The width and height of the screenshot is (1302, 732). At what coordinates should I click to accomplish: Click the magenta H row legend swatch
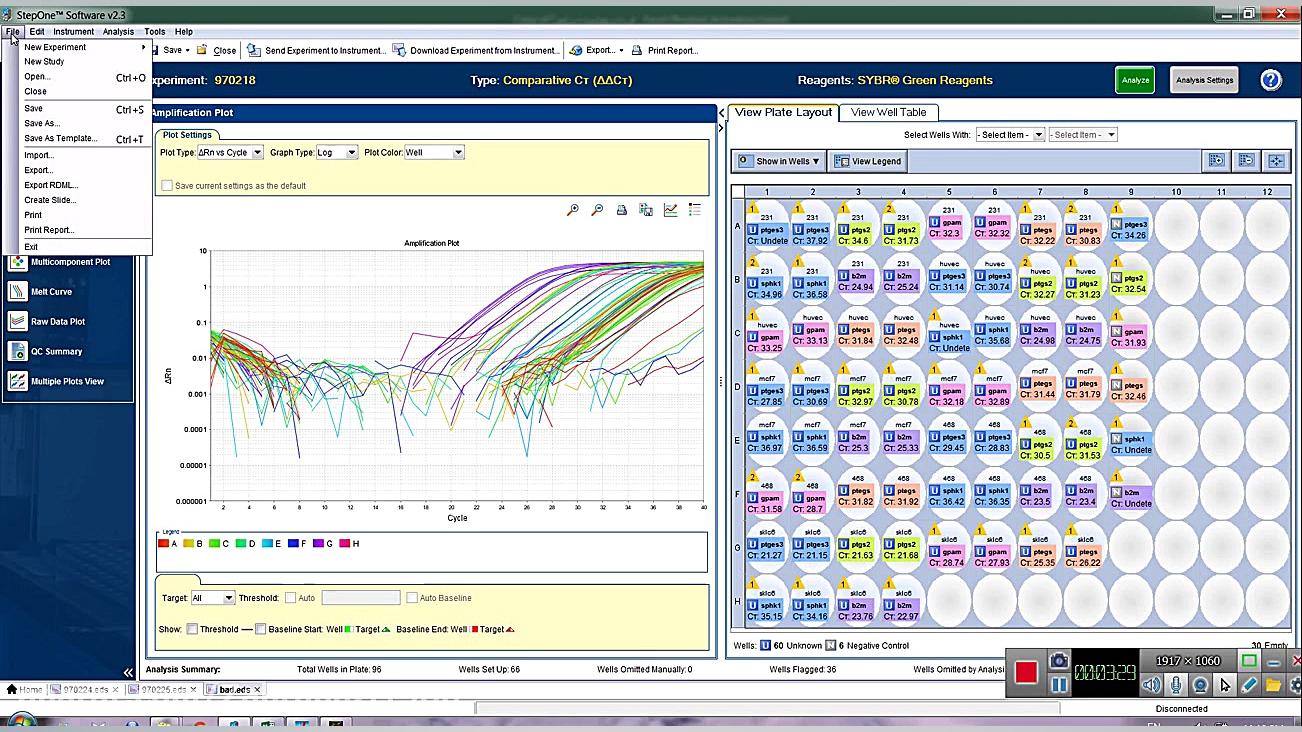[345, 544]
